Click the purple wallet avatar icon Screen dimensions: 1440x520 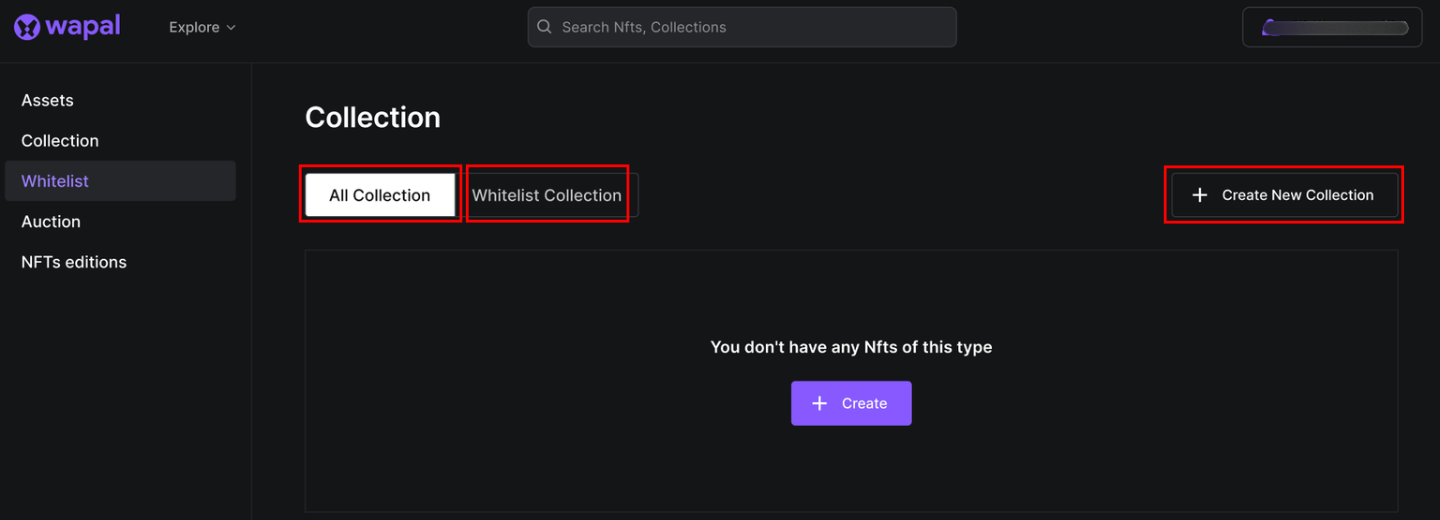(1270, 28)
